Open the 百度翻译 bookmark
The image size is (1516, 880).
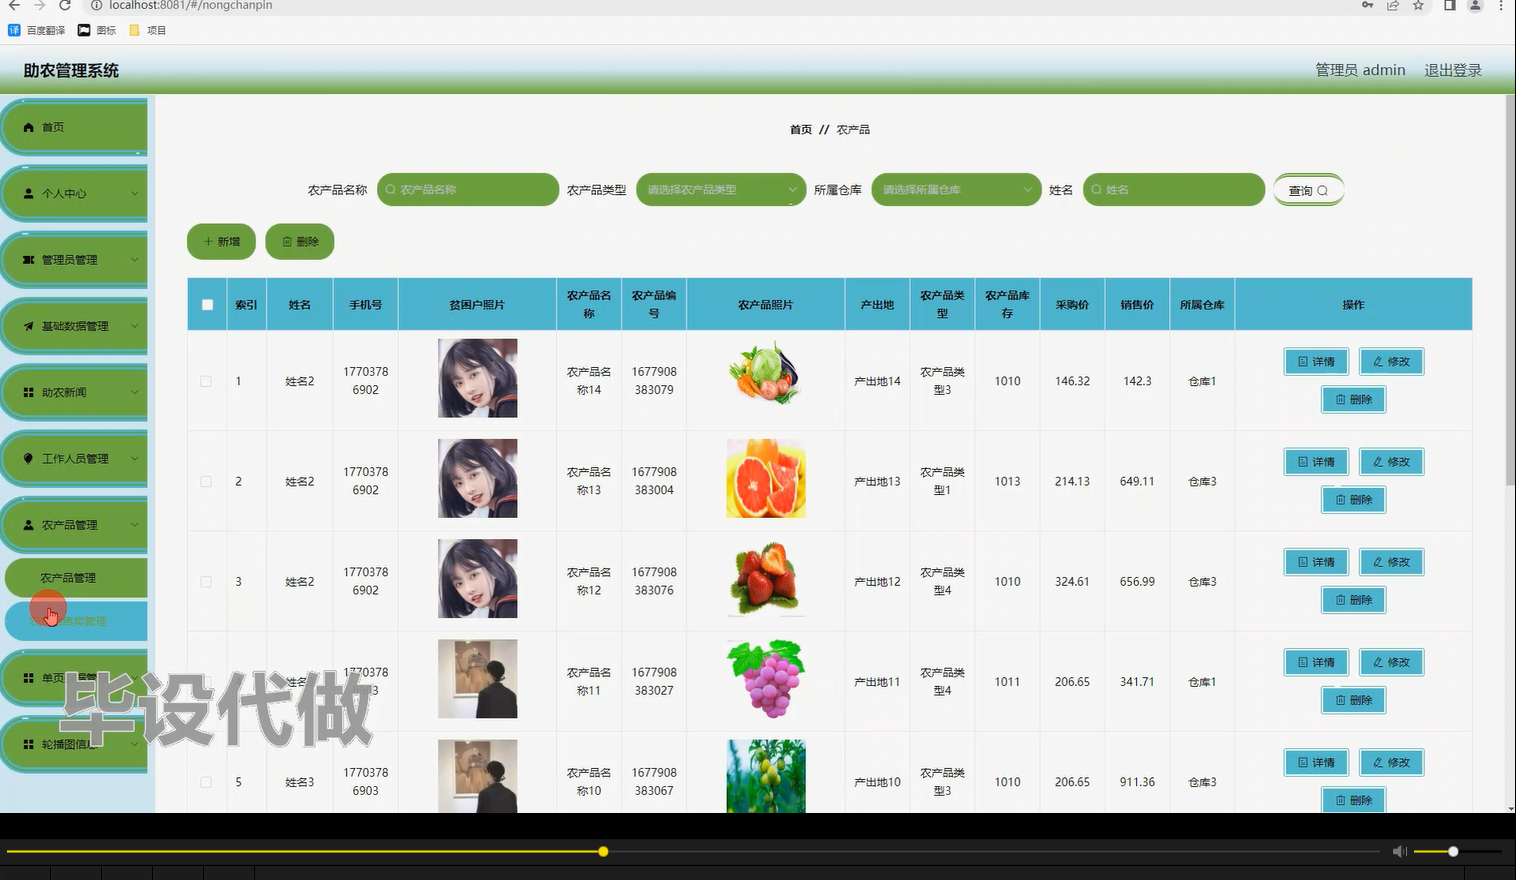click(37, 30)
